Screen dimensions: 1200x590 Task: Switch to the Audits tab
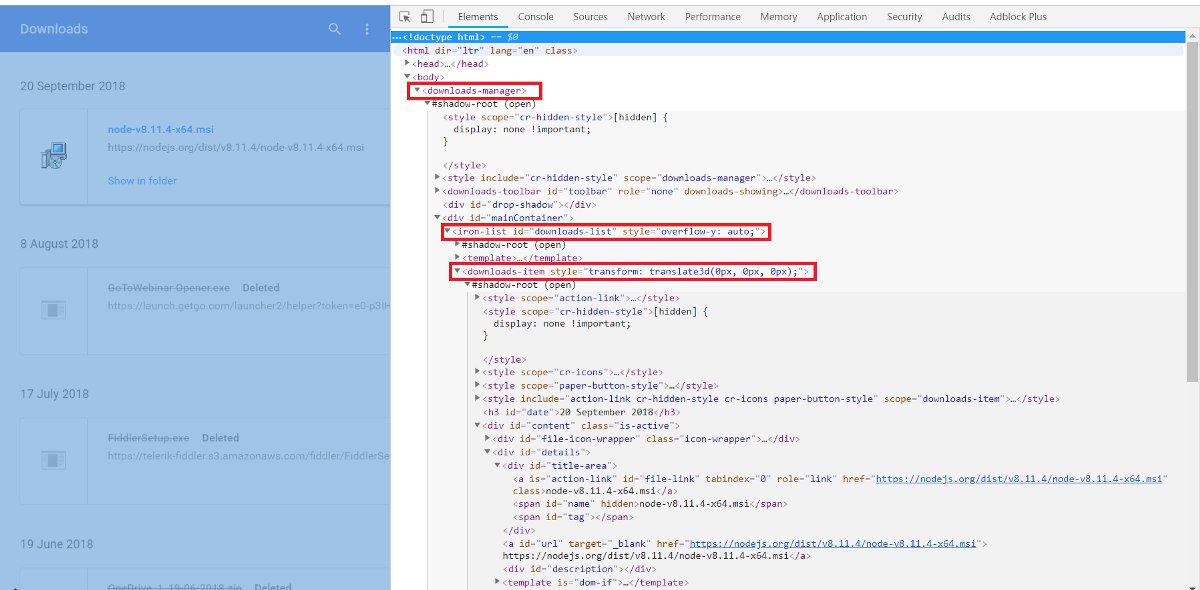coord(956,16)
